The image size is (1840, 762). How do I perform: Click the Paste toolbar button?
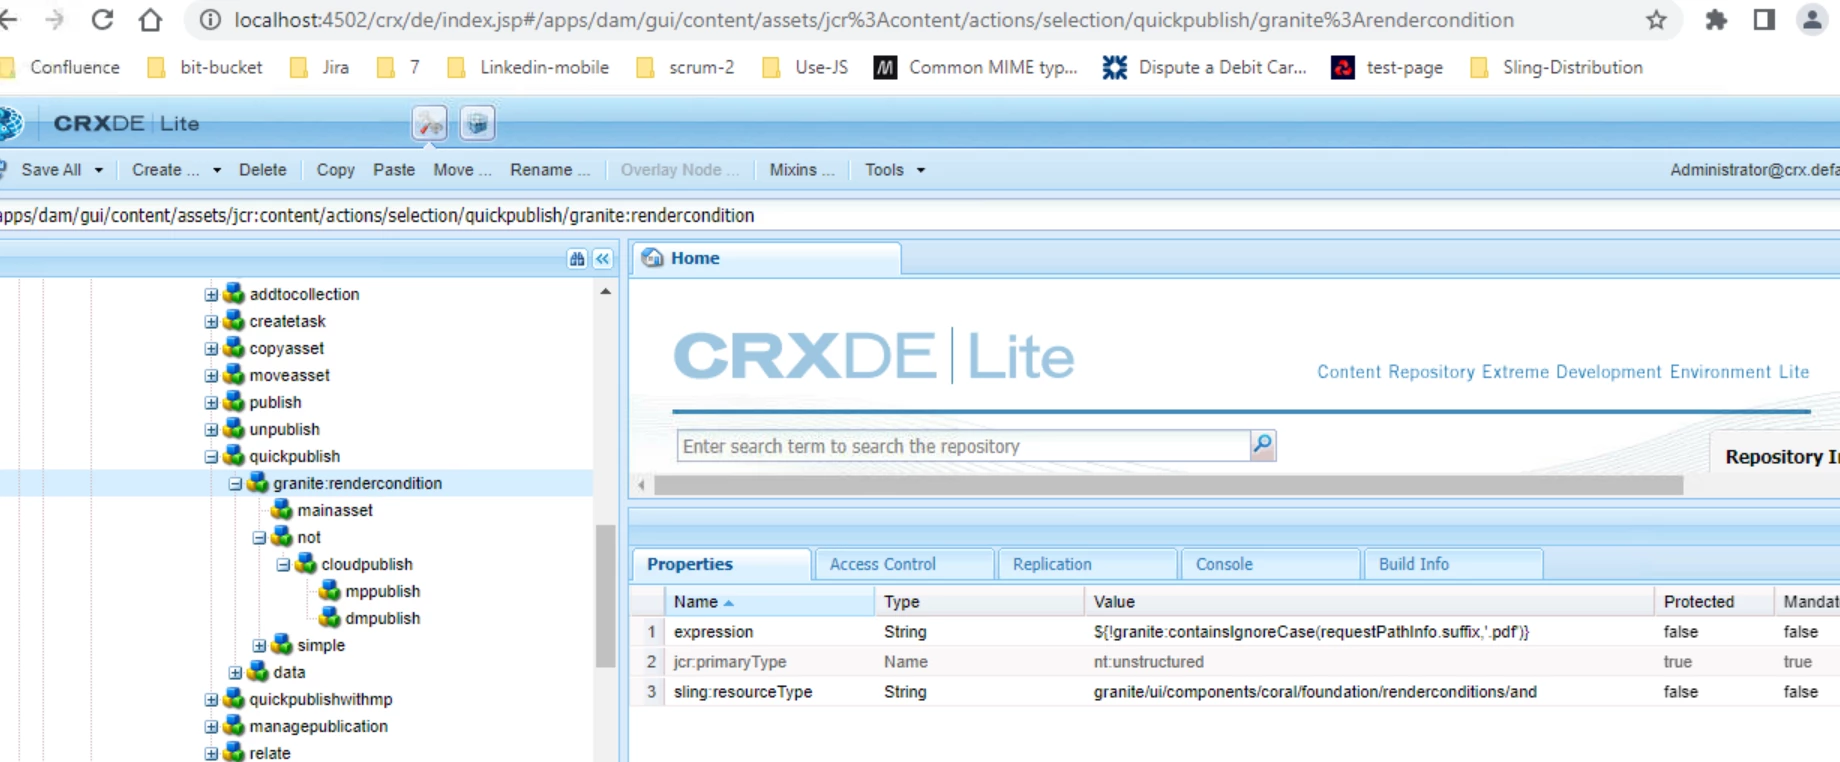point(394,170)
